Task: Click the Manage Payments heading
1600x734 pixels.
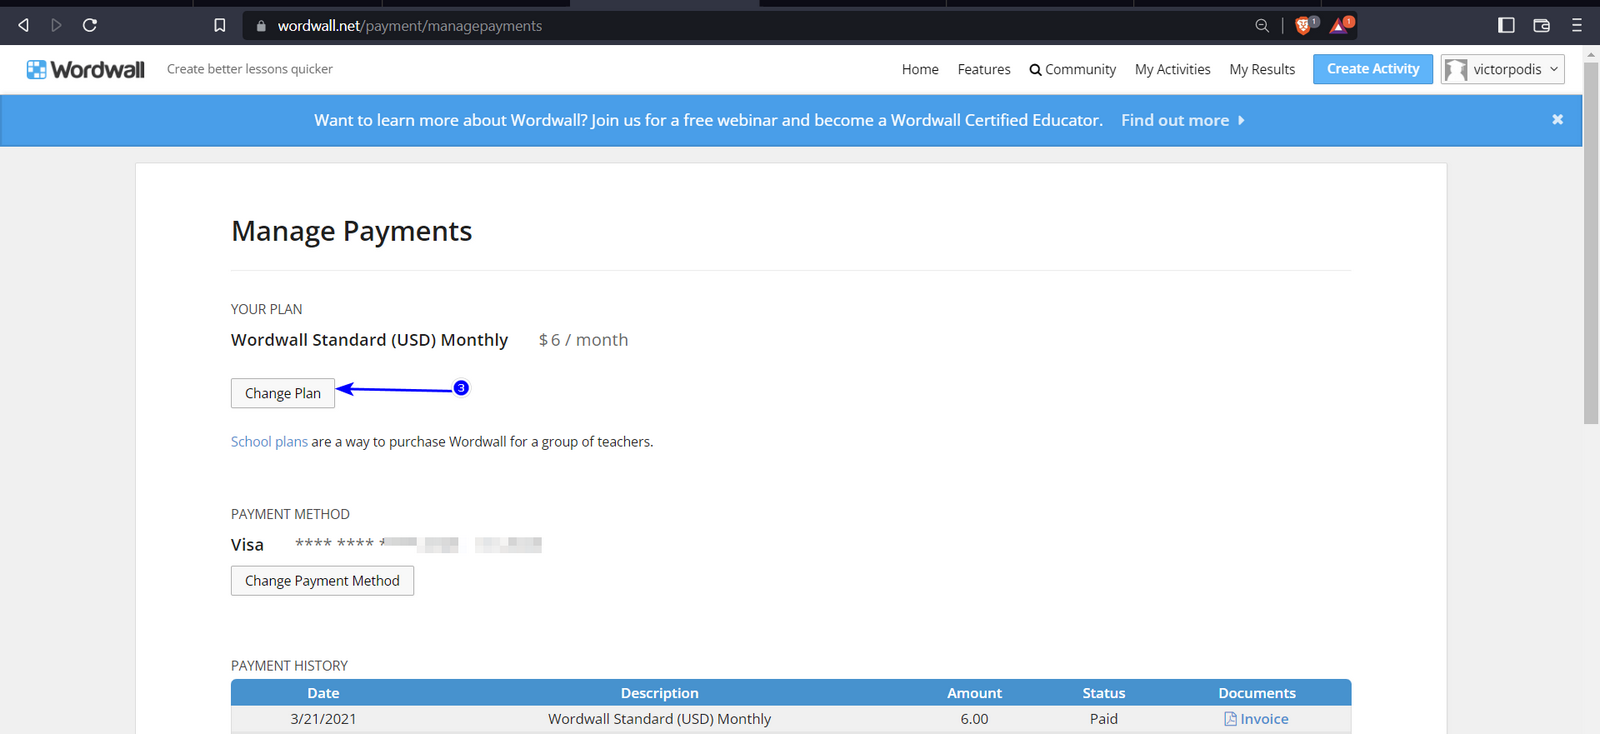Action: pos(352,231)
